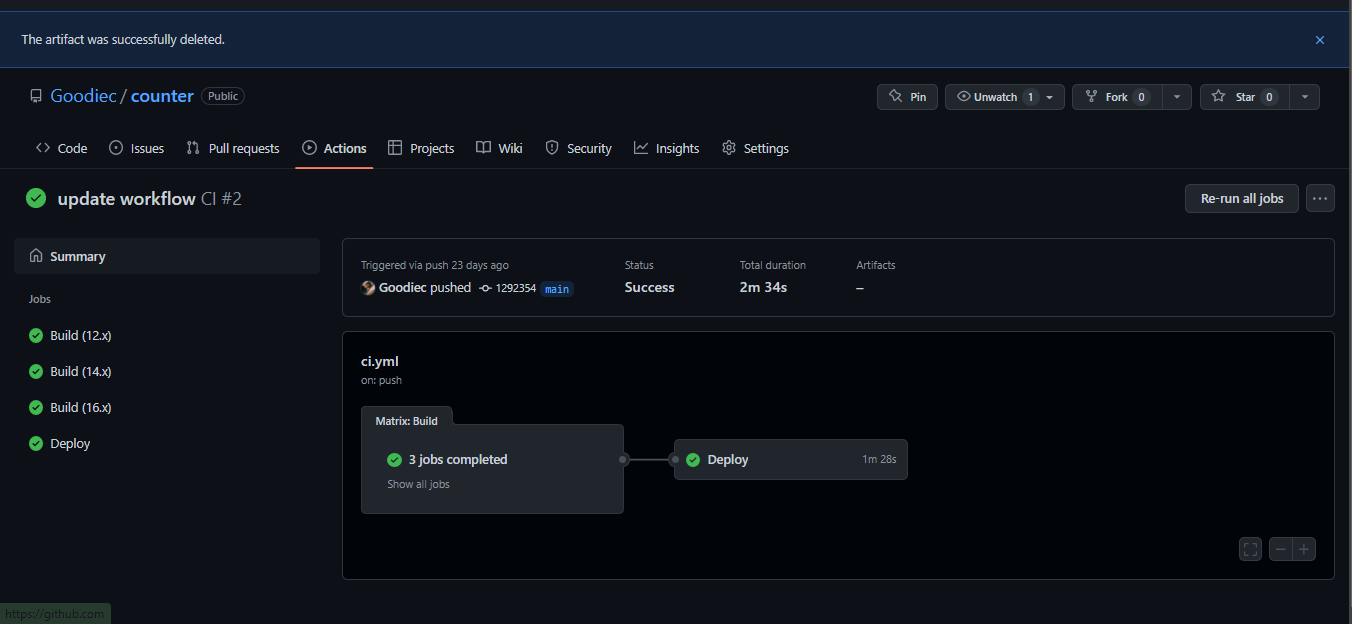Screen dimensions: 1352x624
Task: Click the Deploy duration 1m 28s
Action: pos(879,459)
